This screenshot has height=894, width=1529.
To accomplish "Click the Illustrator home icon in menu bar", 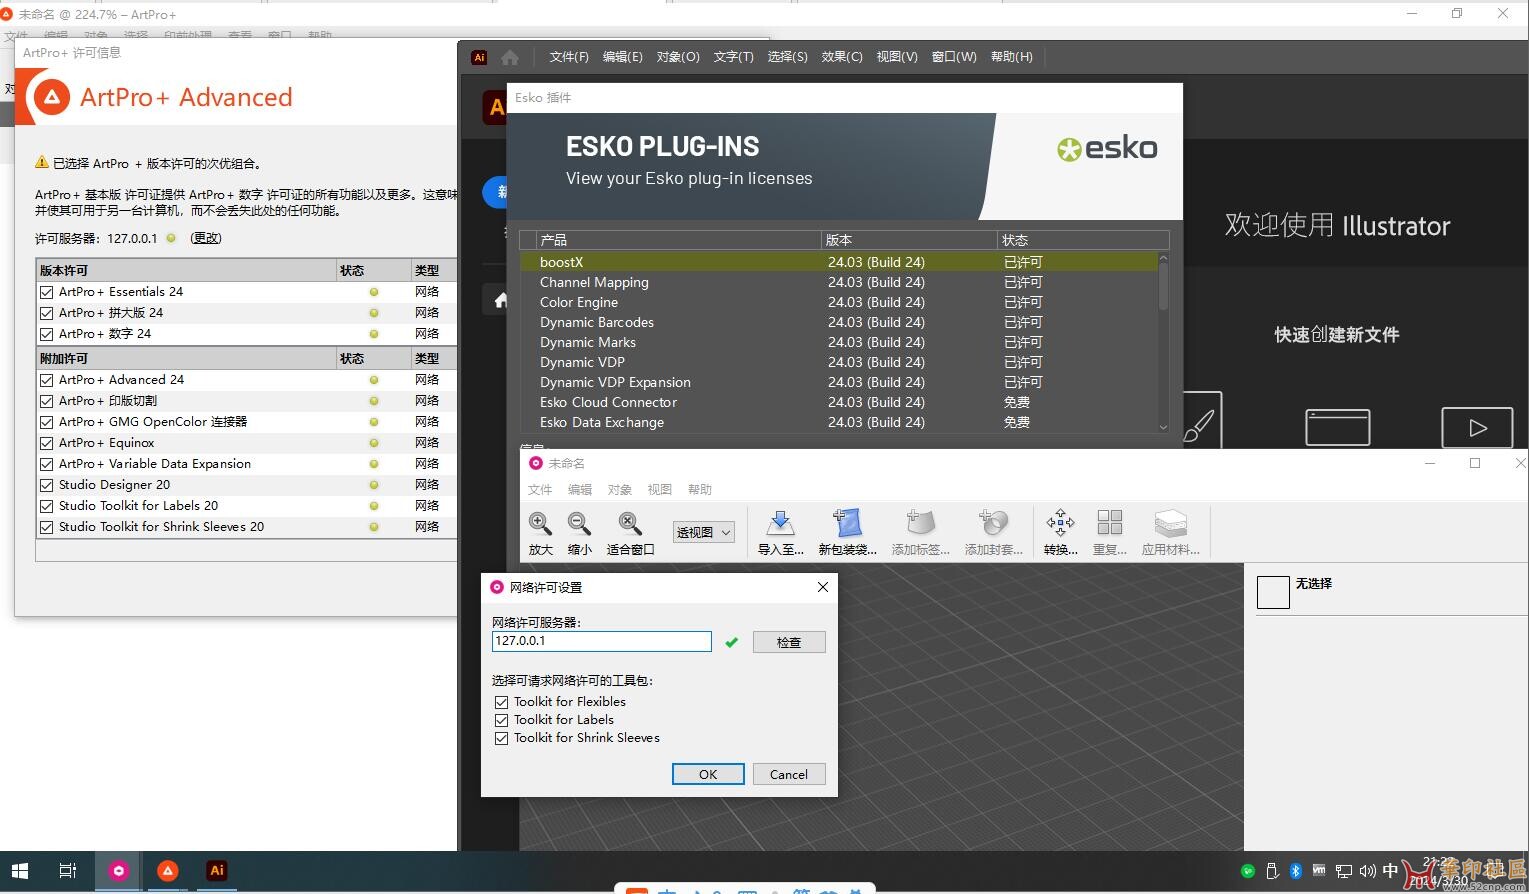I will pyautogui.click(x=510, y=57).
